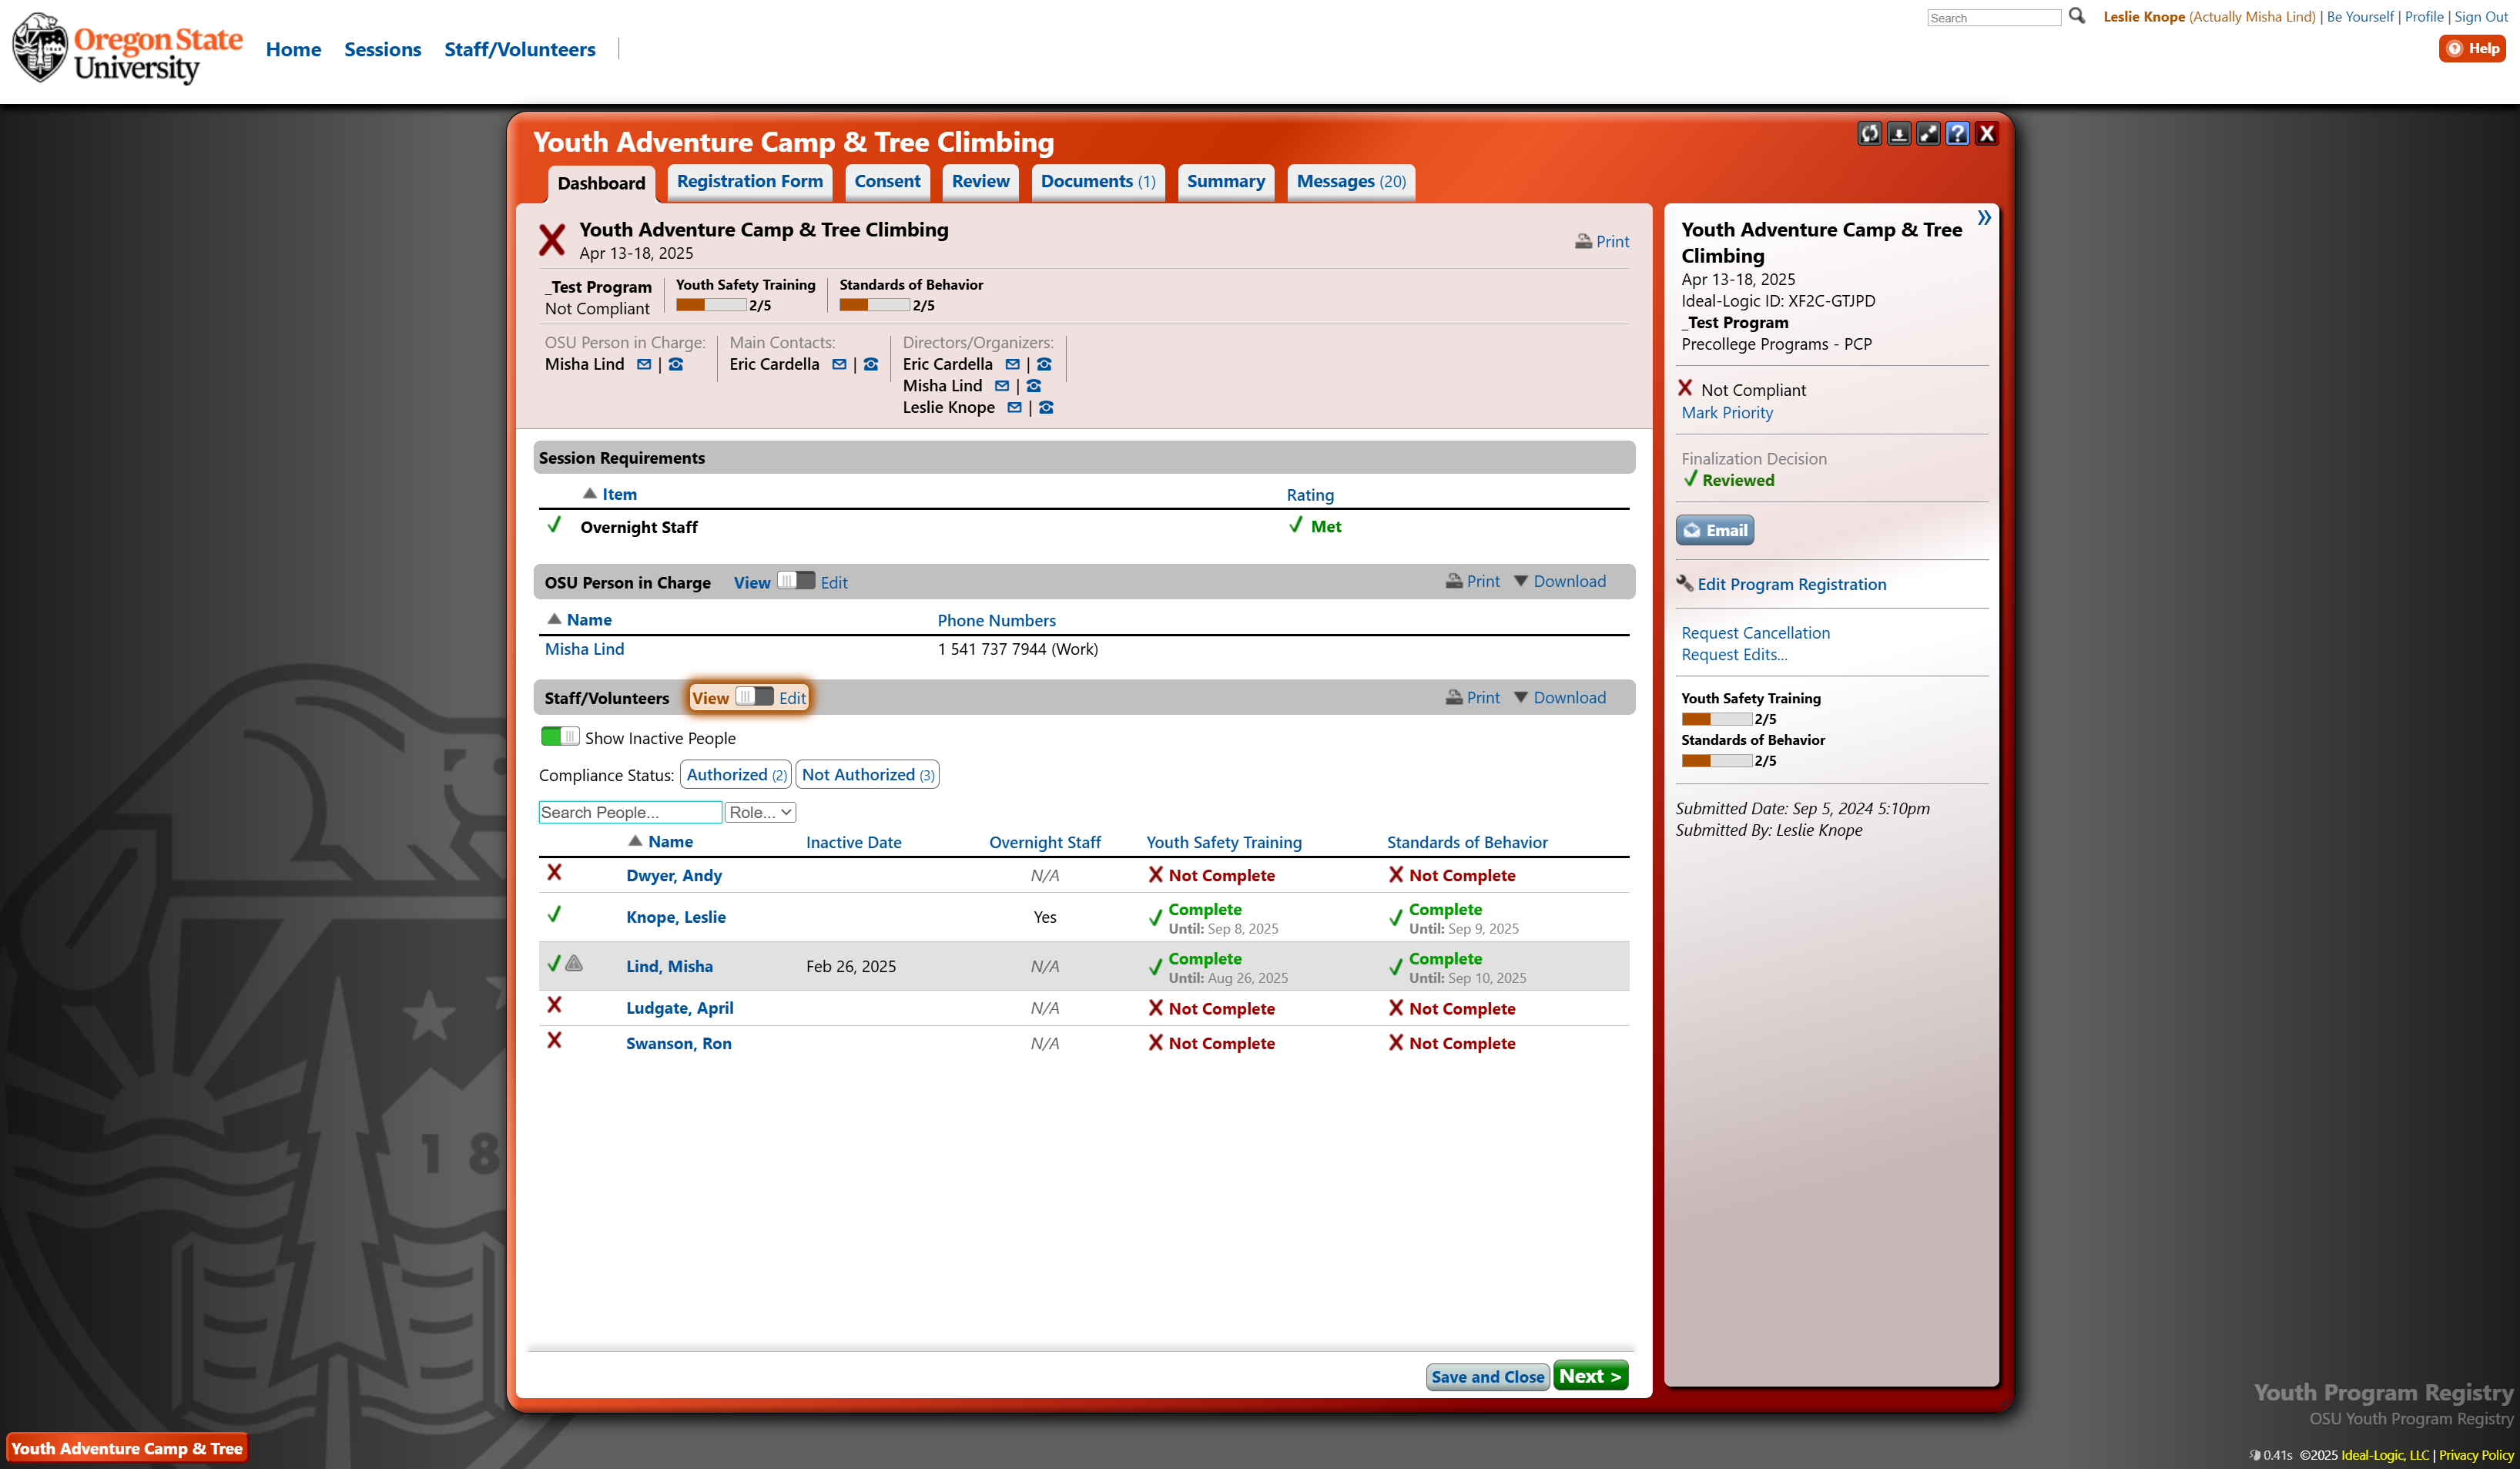Open the Role dropdown filter
This screenshot has height=1469, width=2520.
pyautogui.click(x=760, y=812)
